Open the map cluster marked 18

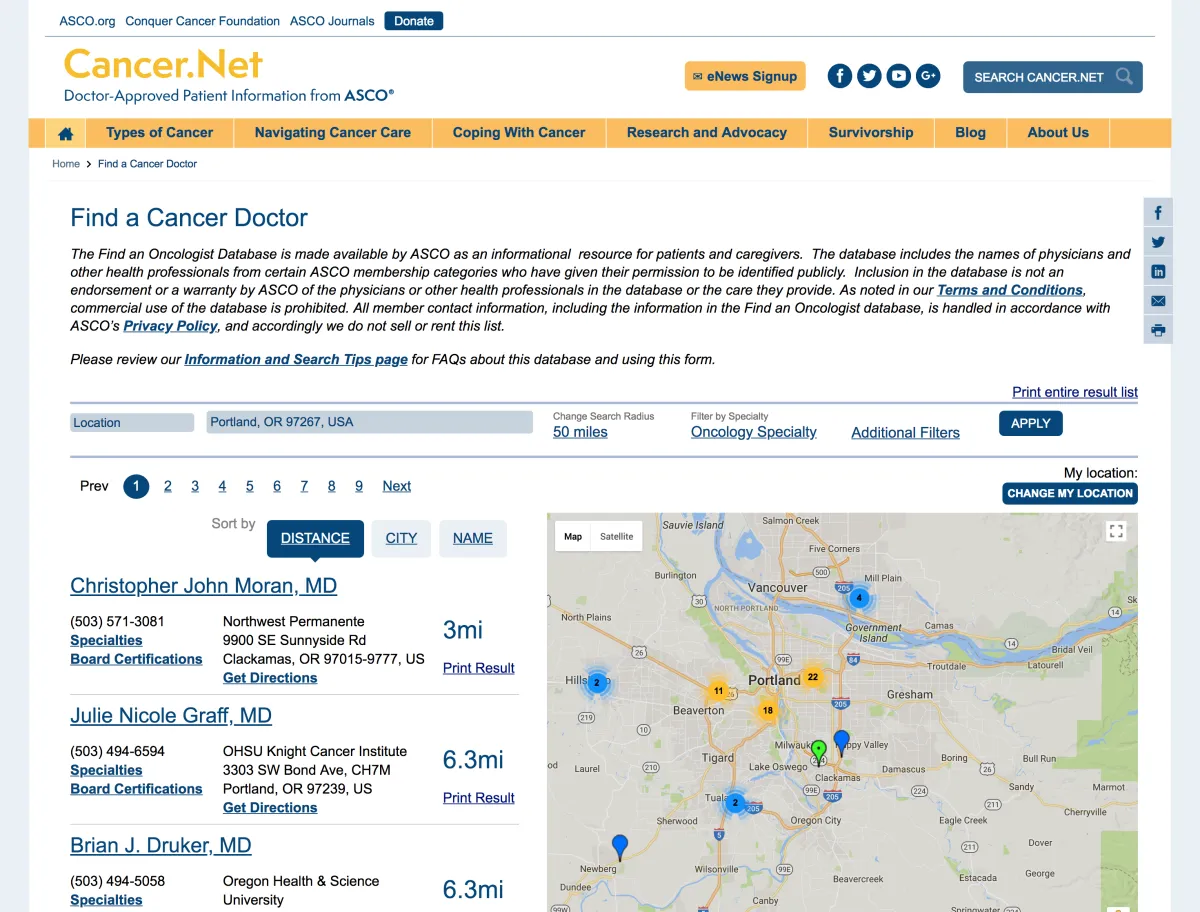(768, 711)
